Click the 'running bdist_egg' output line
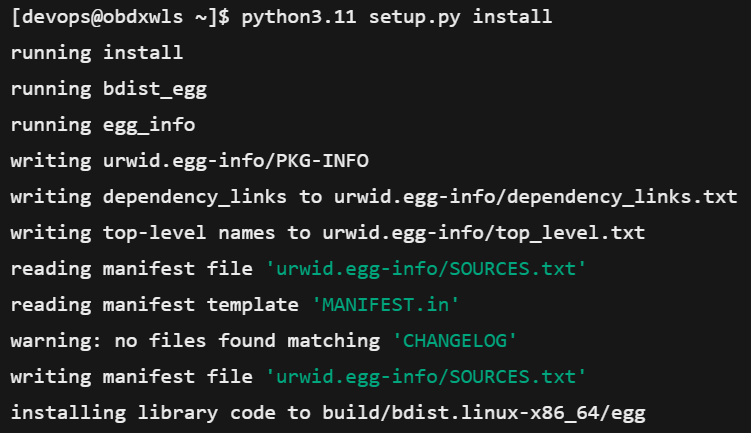Viewport: 751px width, 433px height. click(108, 89)
